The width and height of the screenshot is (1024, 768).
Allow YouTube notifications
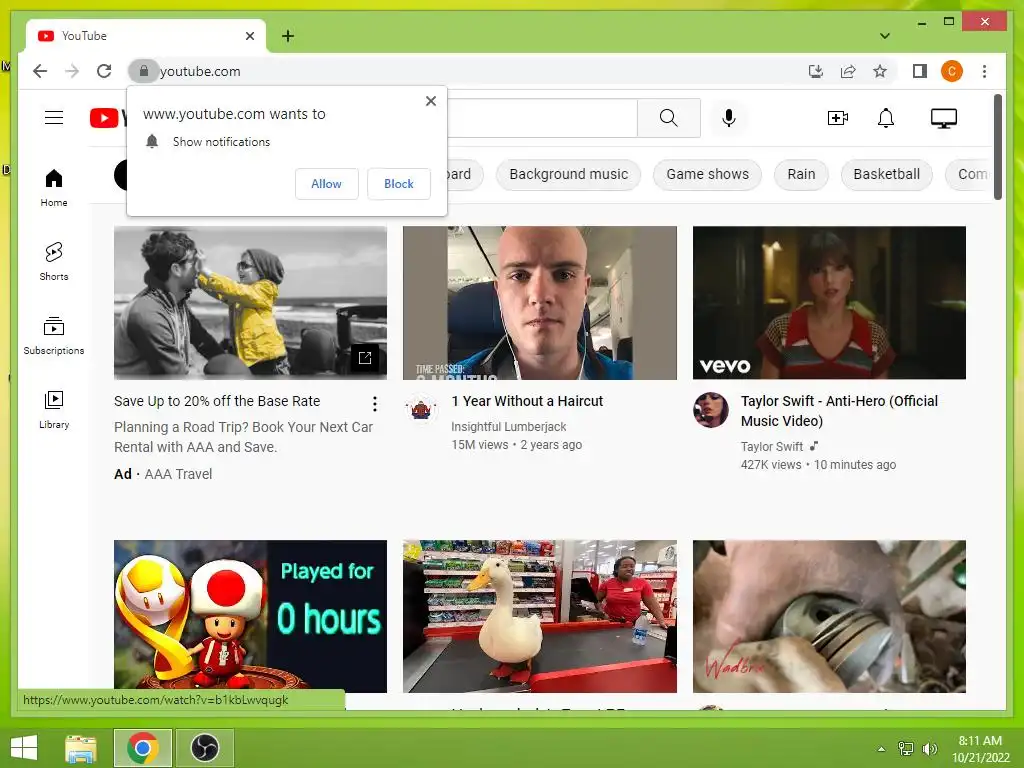(327, 184)
